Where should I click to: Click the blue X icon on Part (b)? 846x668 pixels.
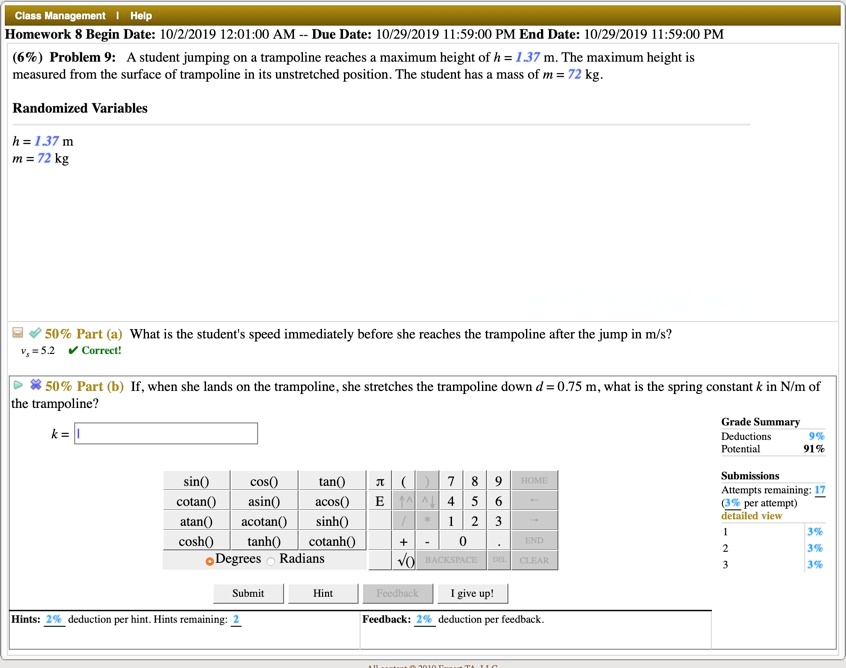36,385
